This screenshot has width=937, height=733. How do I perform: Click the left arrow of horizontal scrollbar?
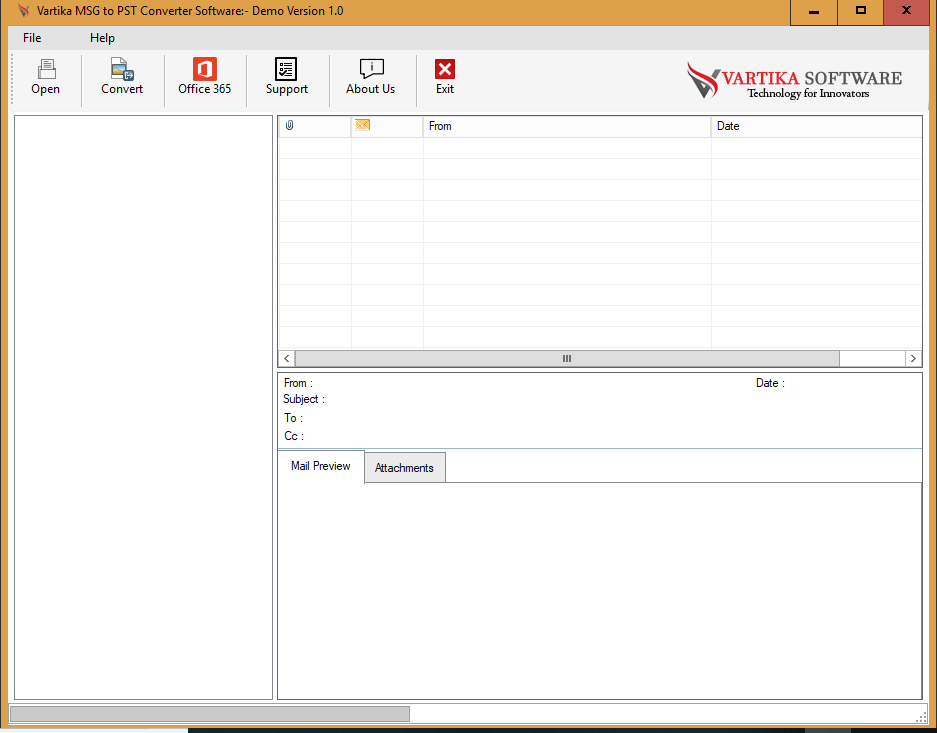pyautogui.click(x=287, y=358)
